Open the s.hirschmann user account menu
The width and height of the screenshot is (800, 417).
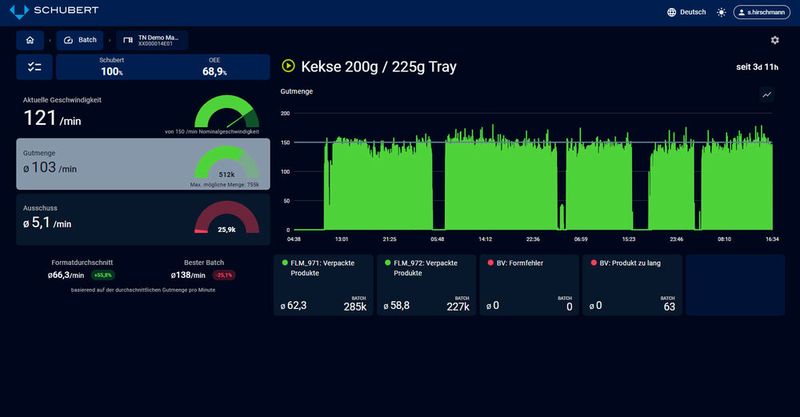(x=762, y=12)
